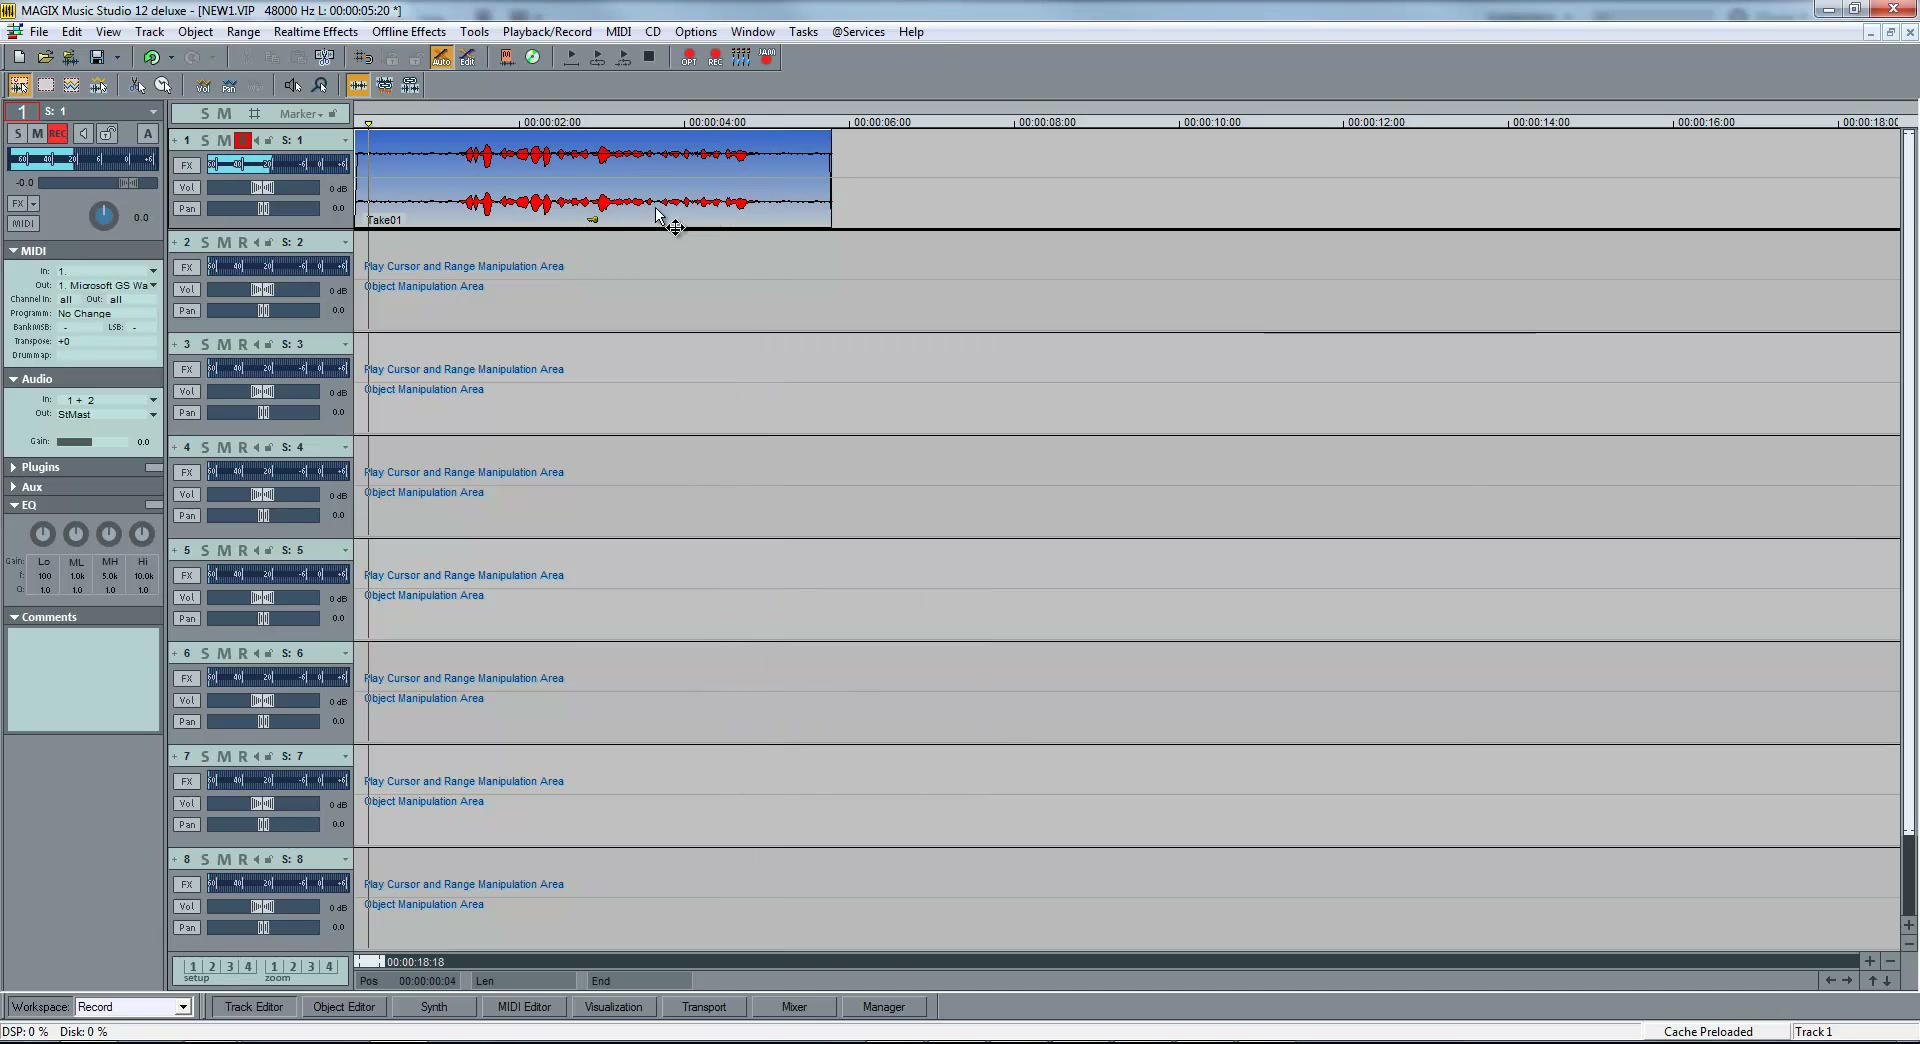Open the Object Editor panel
The image size is (1920, 1044).
[x=344, y=1007]
